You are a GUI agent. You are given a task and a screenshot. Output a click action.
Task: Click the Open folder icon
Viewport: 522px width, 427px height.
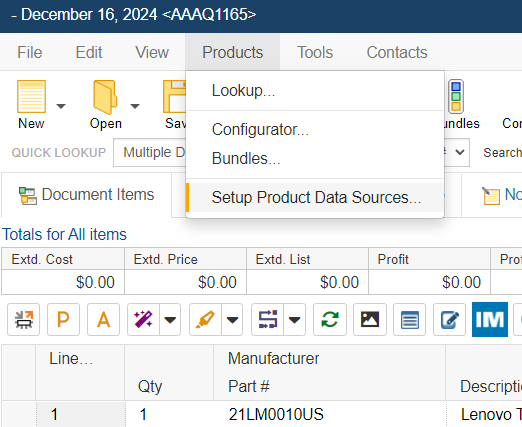point(105,97)
